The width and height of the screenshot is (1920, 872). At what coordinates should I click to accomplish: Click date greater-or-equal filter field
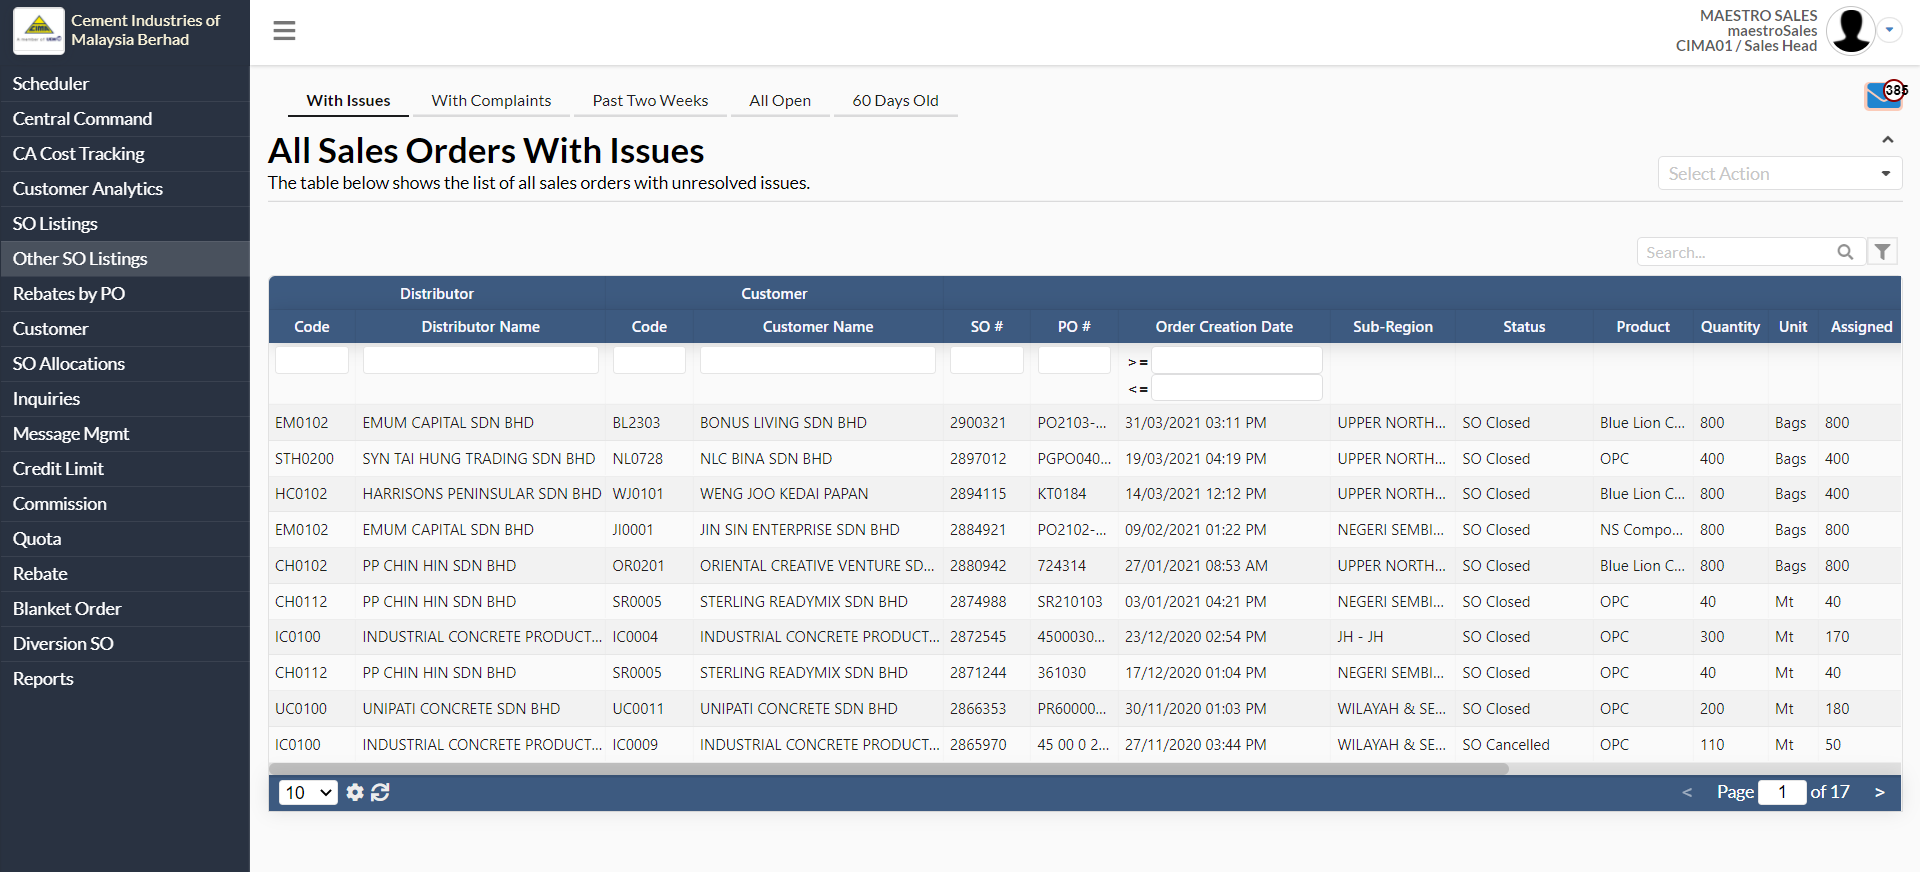pyautogui.click(x=1237, y=360)
